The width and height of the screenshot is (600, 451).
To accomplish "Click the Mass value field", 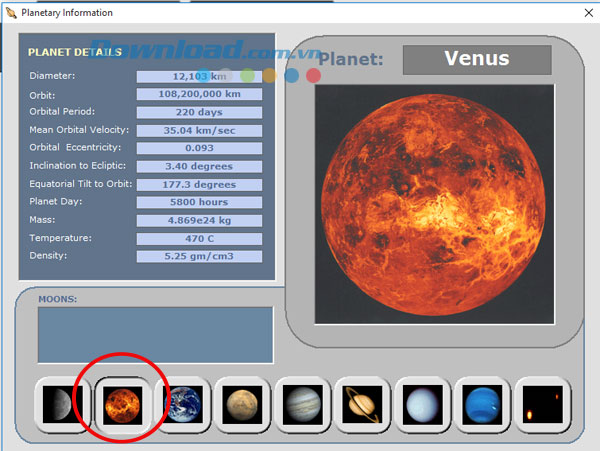I will click(199, 220).
